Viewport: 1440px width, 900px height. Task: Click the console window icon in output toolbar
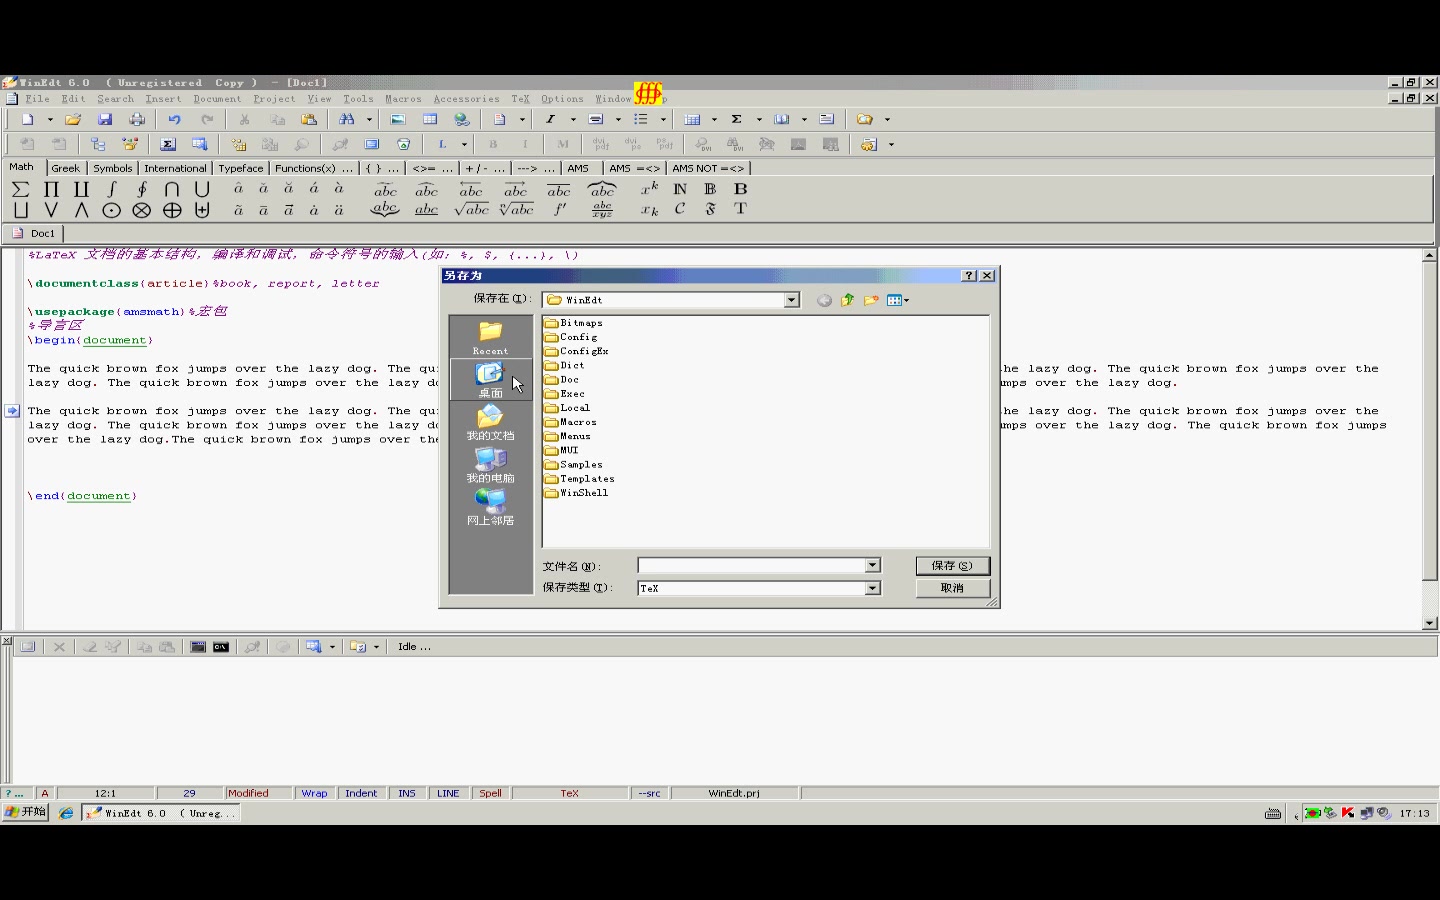click(x=198, y=647)
